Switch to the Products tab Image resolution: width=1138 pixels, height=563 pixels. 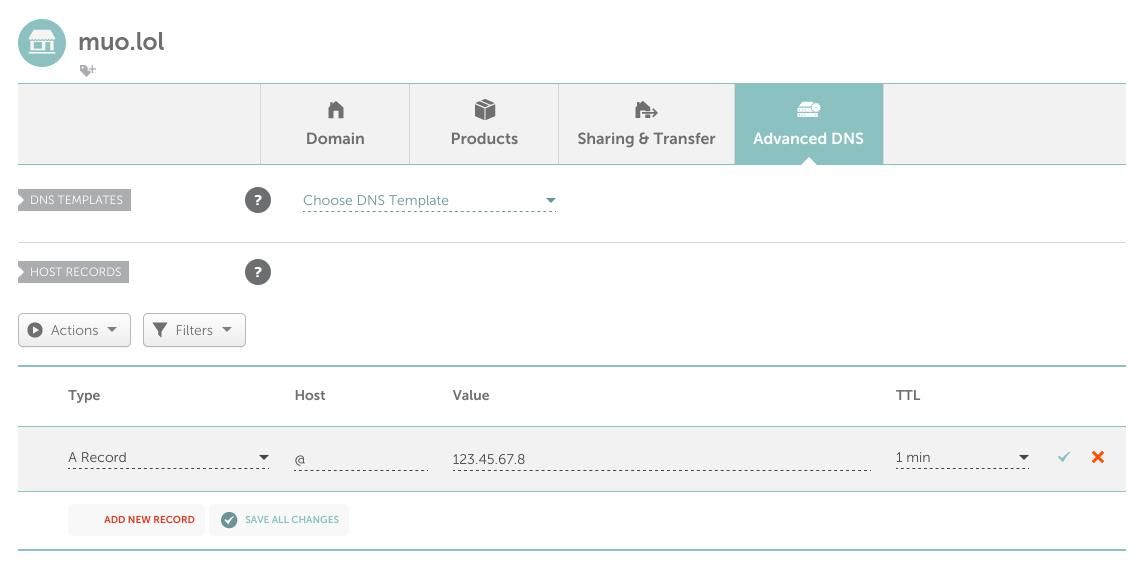(484, 124)
